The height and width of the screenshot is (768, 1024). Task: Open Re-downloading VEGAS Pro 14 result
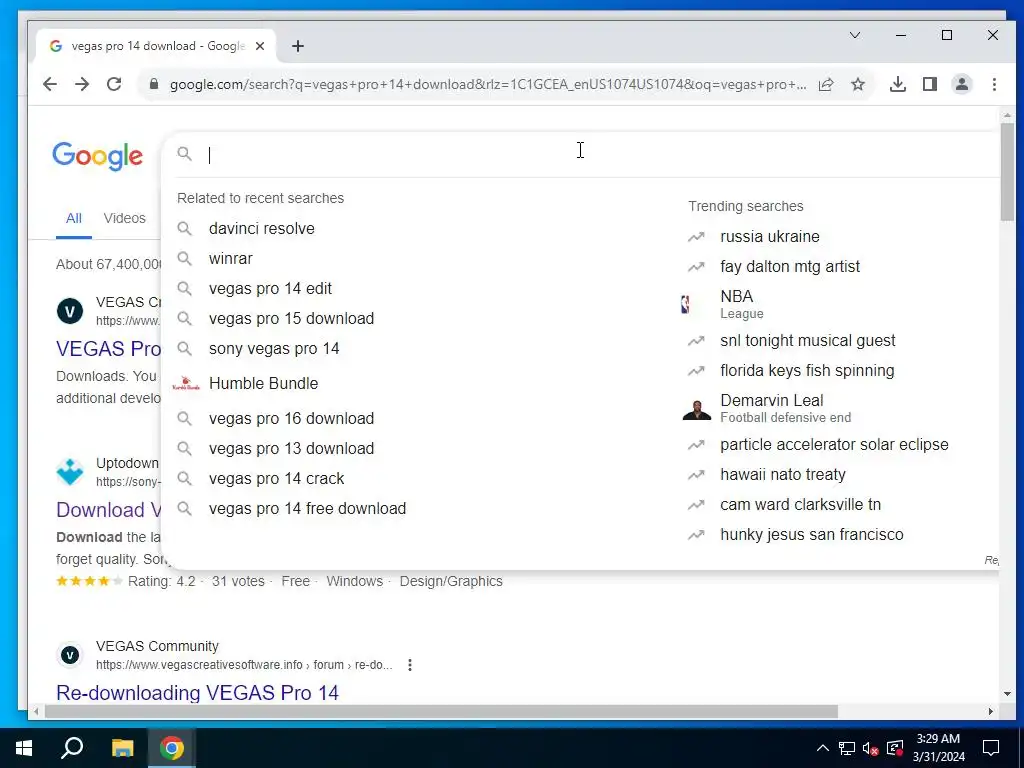197,692
